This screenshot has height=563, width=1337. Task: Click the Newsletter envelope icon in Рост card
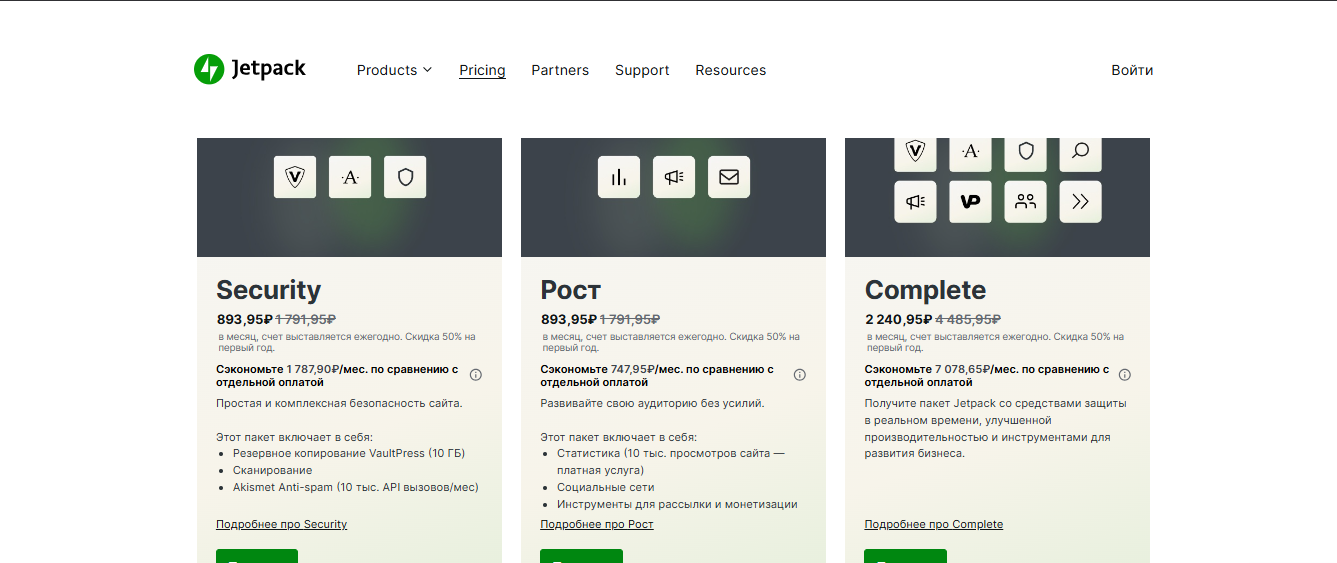point(729,177)
